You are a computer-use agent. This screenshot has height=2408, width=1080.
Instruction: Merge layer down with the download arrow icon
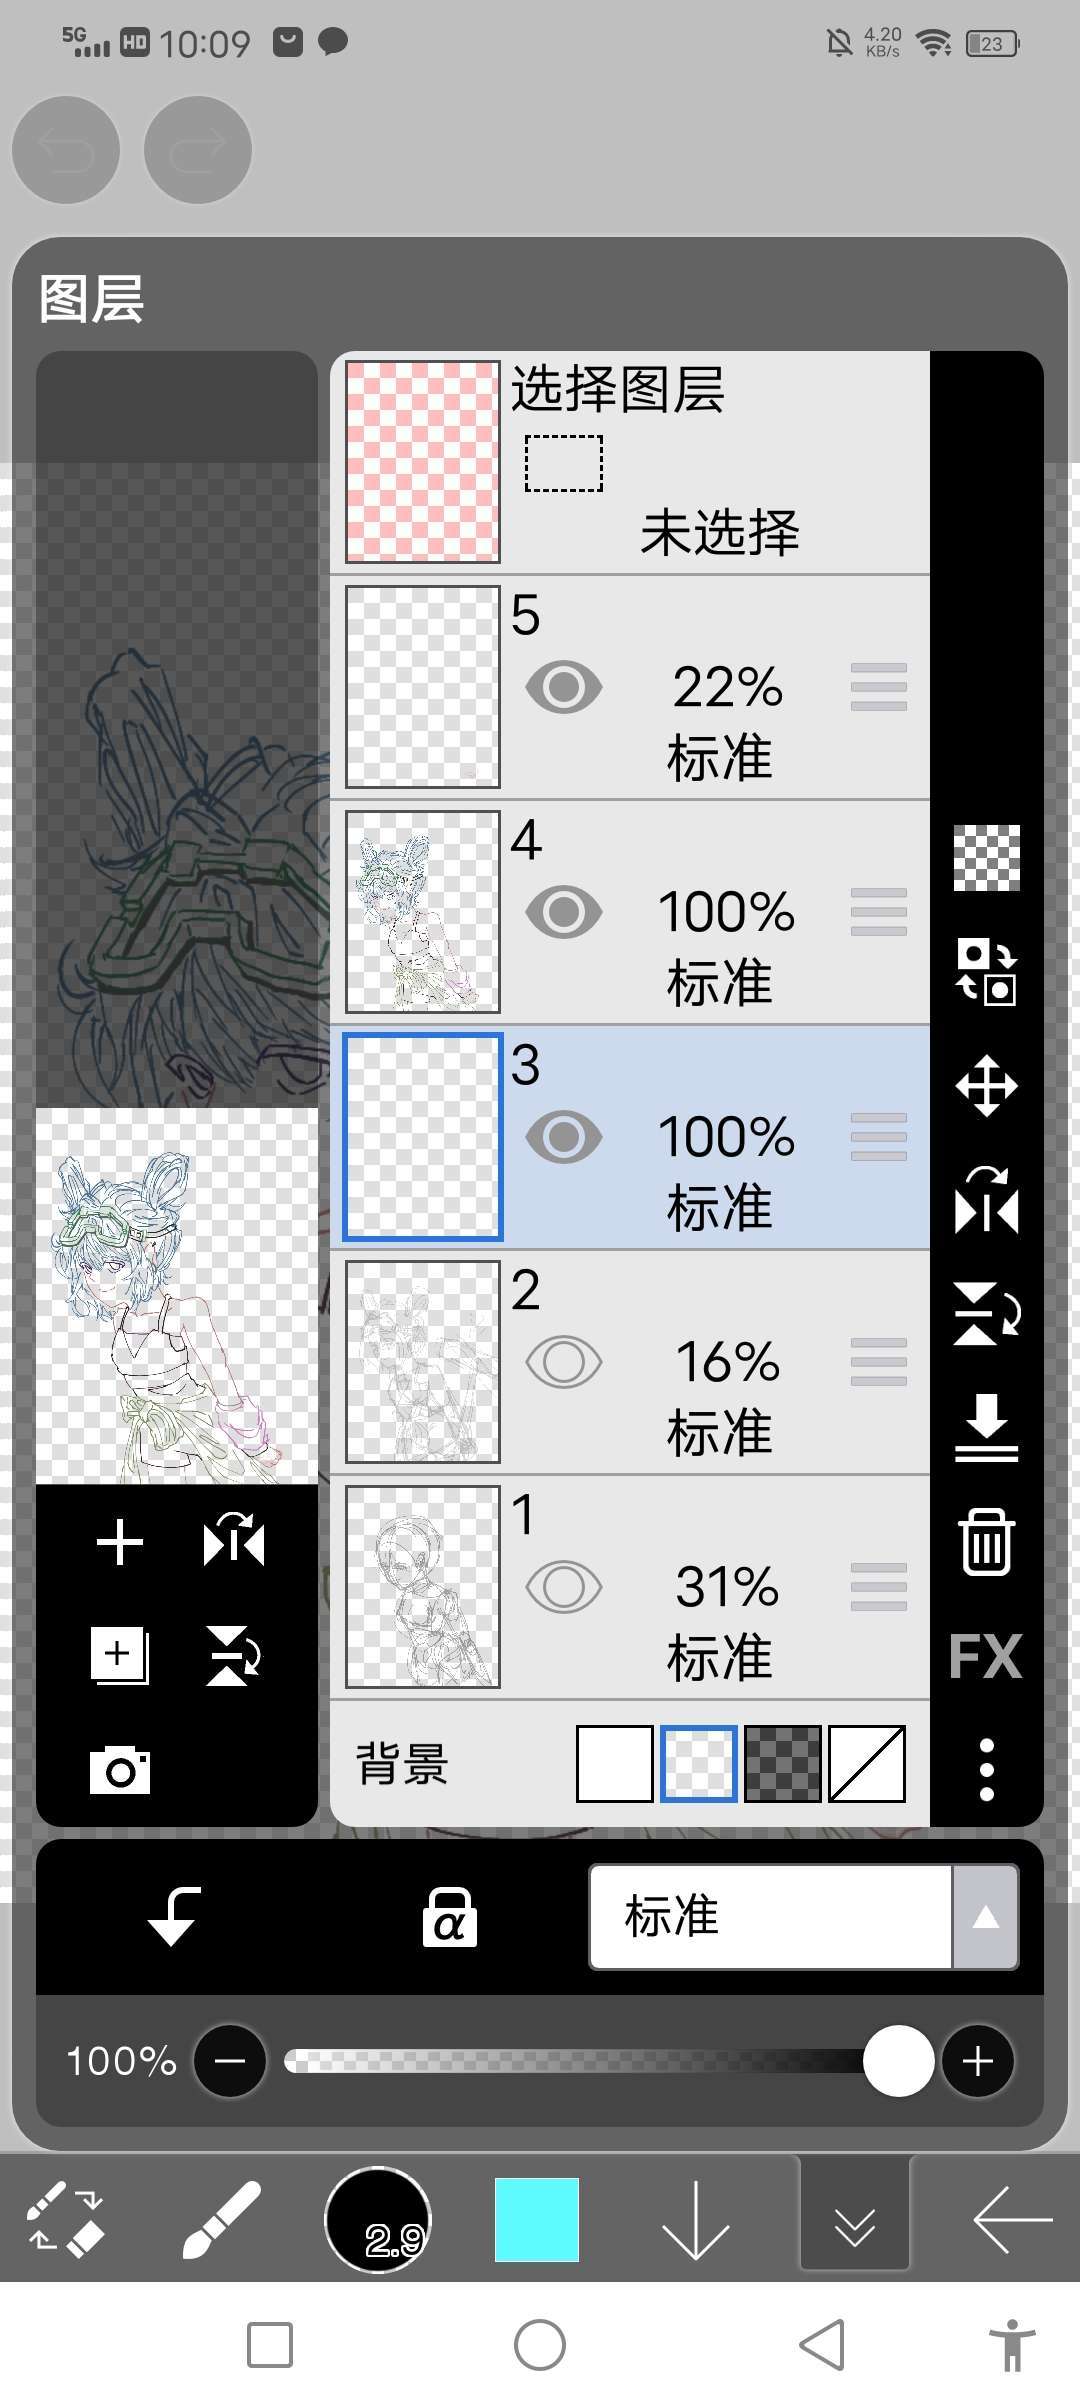pyautogui.click(x=986, y=1427)
